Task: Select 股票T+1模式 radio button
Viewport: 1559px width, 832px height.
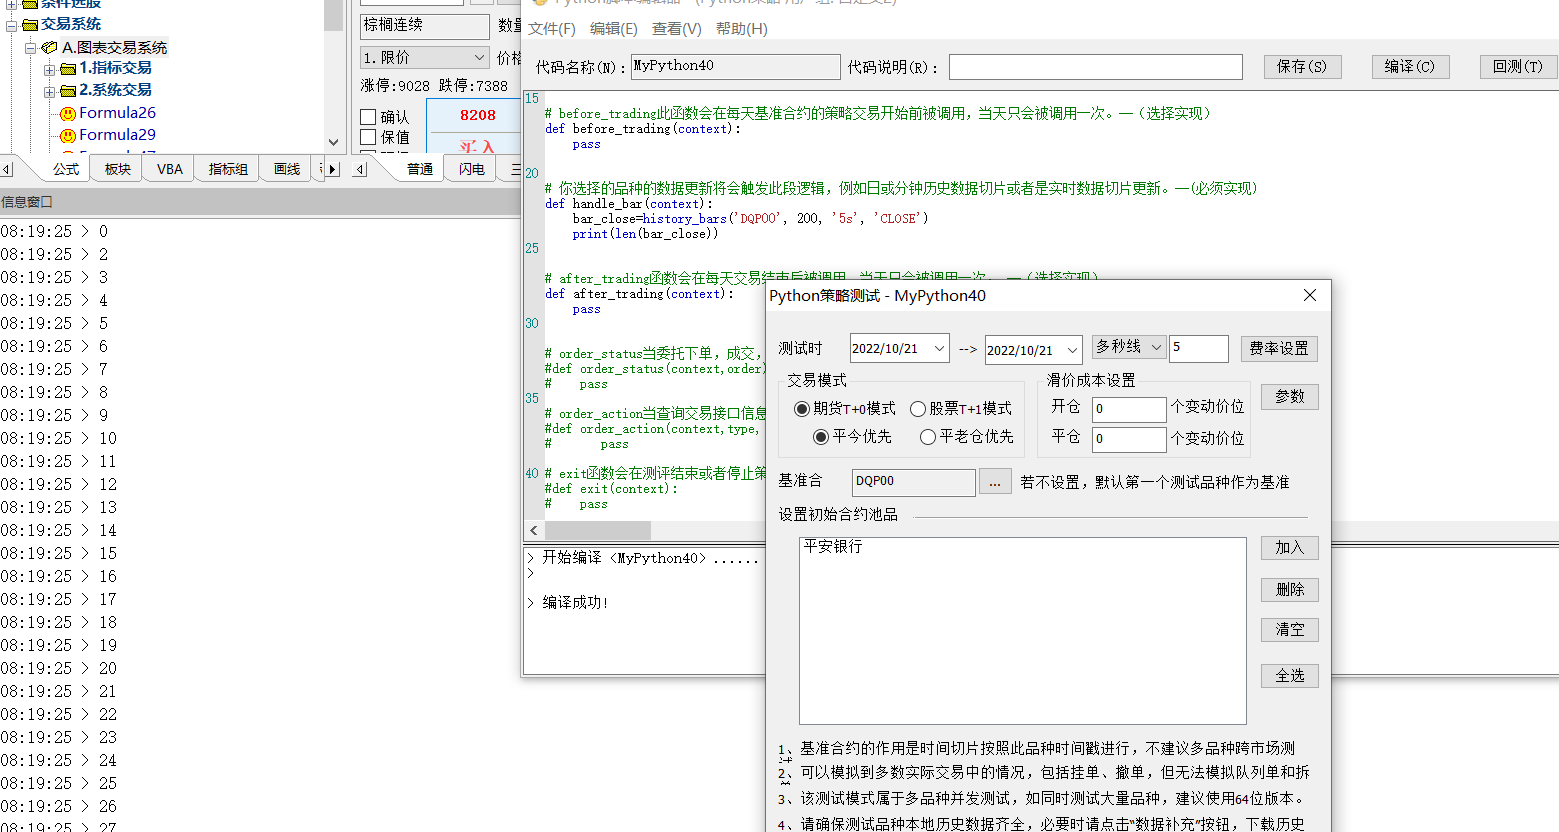Action: 917,409
